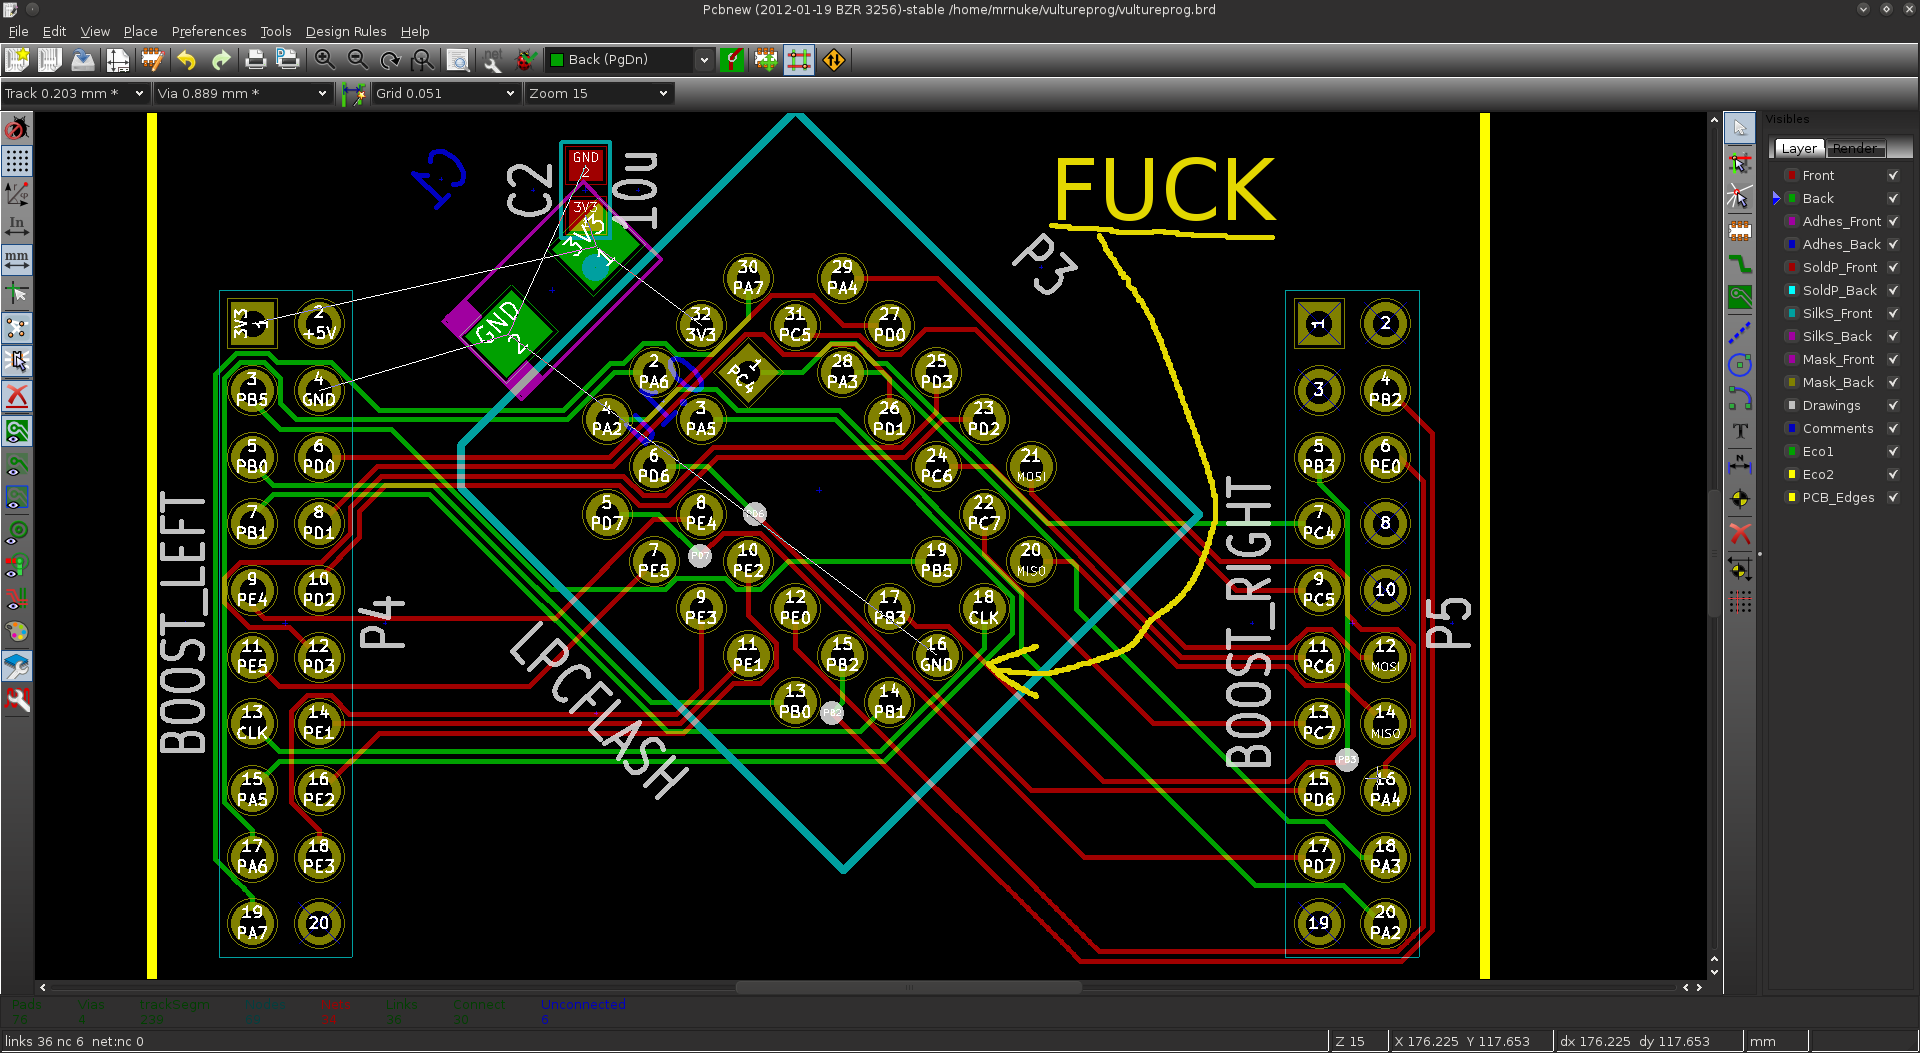The height and width of the screenshot is (1053, 1920).
Task: Open the Design Rules menu
Action: pos(346,31)
